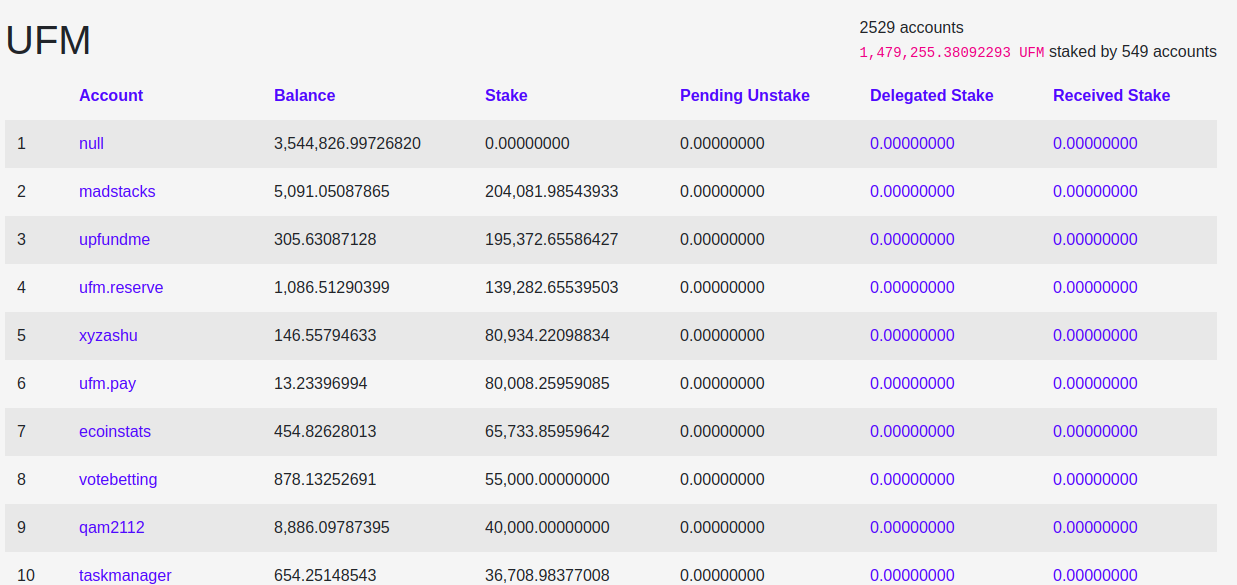The height and width of the screenshot is (585, 1237).
Task: Select ecoinstats balance 454.82628013
Action: pos(325,432)
